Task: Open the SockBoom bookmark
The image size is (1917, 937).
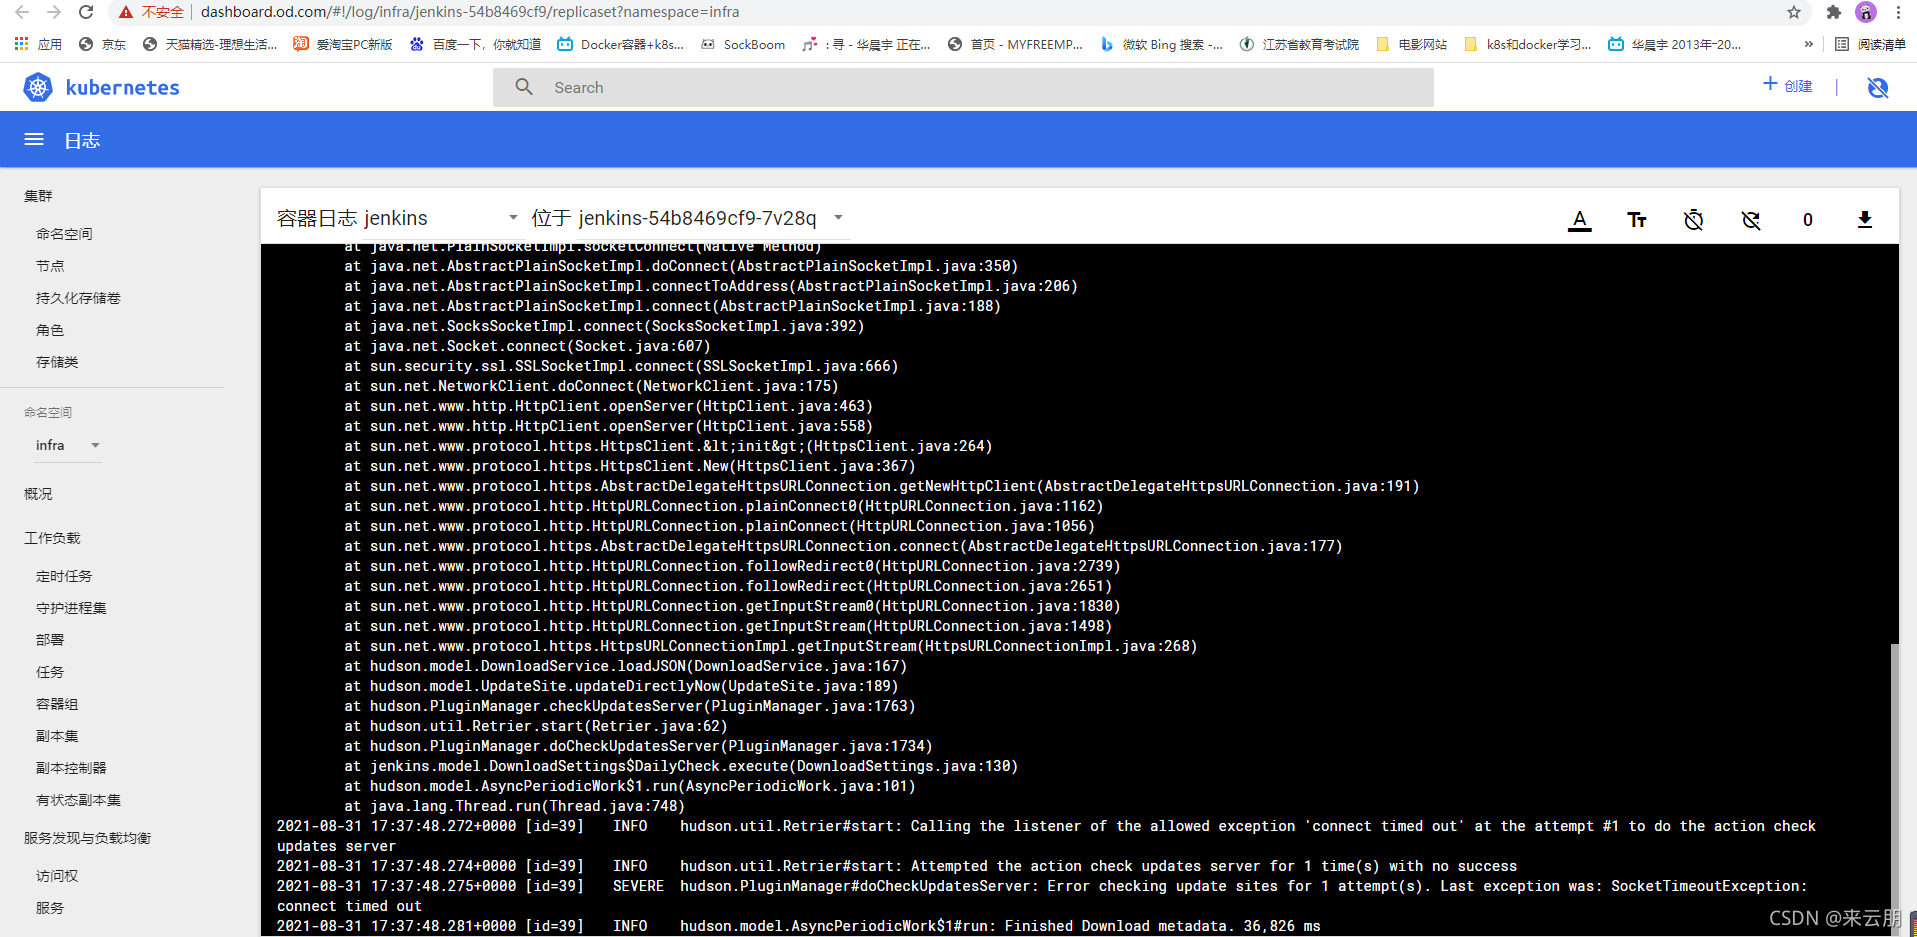Action: tap(743, 44)
